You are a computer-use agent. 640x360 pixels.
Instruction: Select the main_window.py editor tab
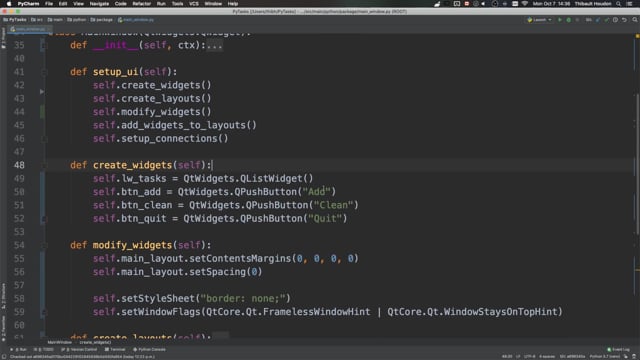pos(29,29)
